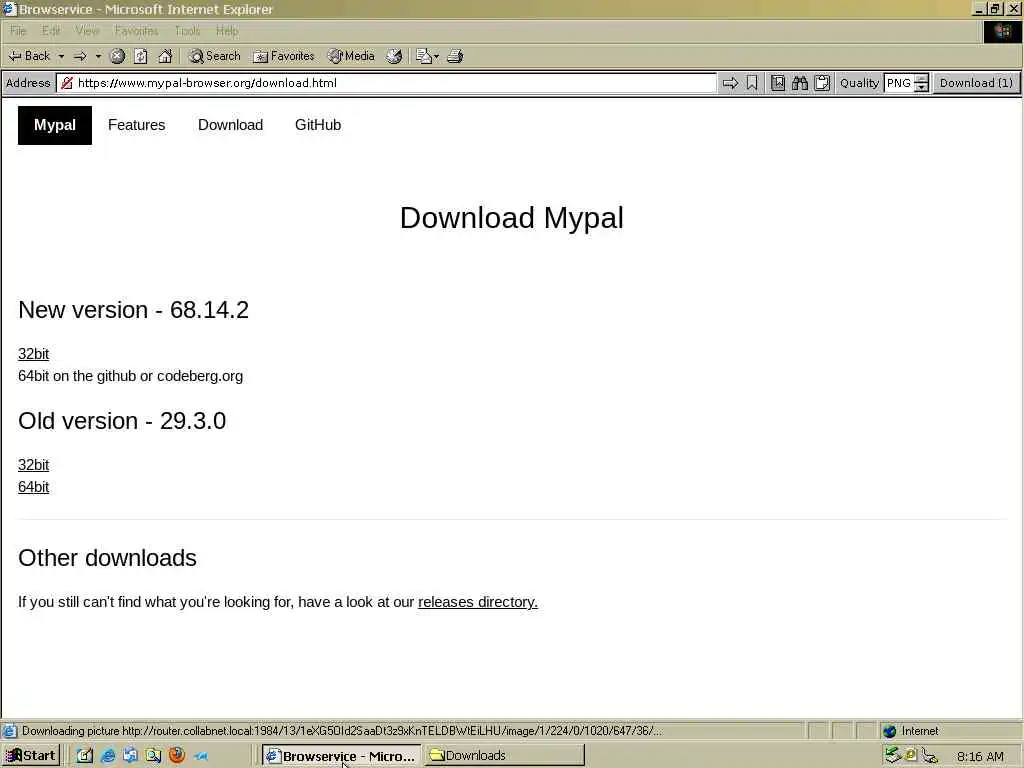Open the Download nav link on the page
The width and height of the screenshot is (1024, 768).
pos(231,125)
